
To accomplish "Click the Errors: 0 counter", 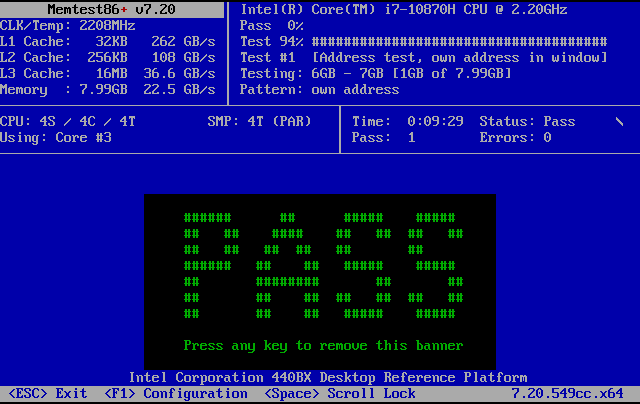I will pos(515,137).
